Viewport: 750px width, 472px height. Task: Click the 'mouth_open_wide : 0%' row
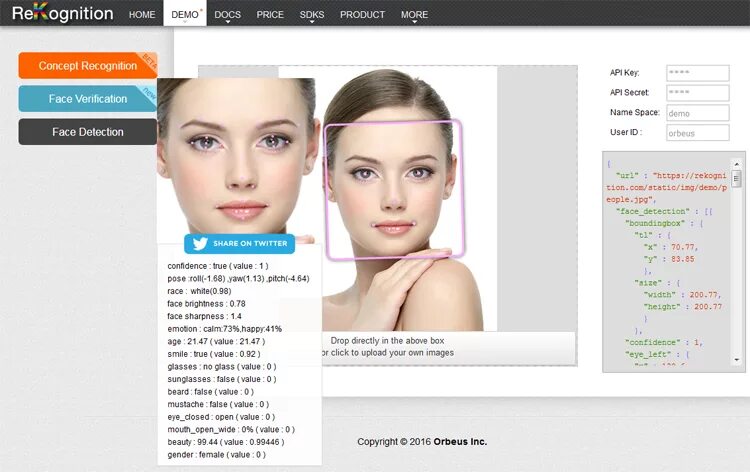point(231,429)
